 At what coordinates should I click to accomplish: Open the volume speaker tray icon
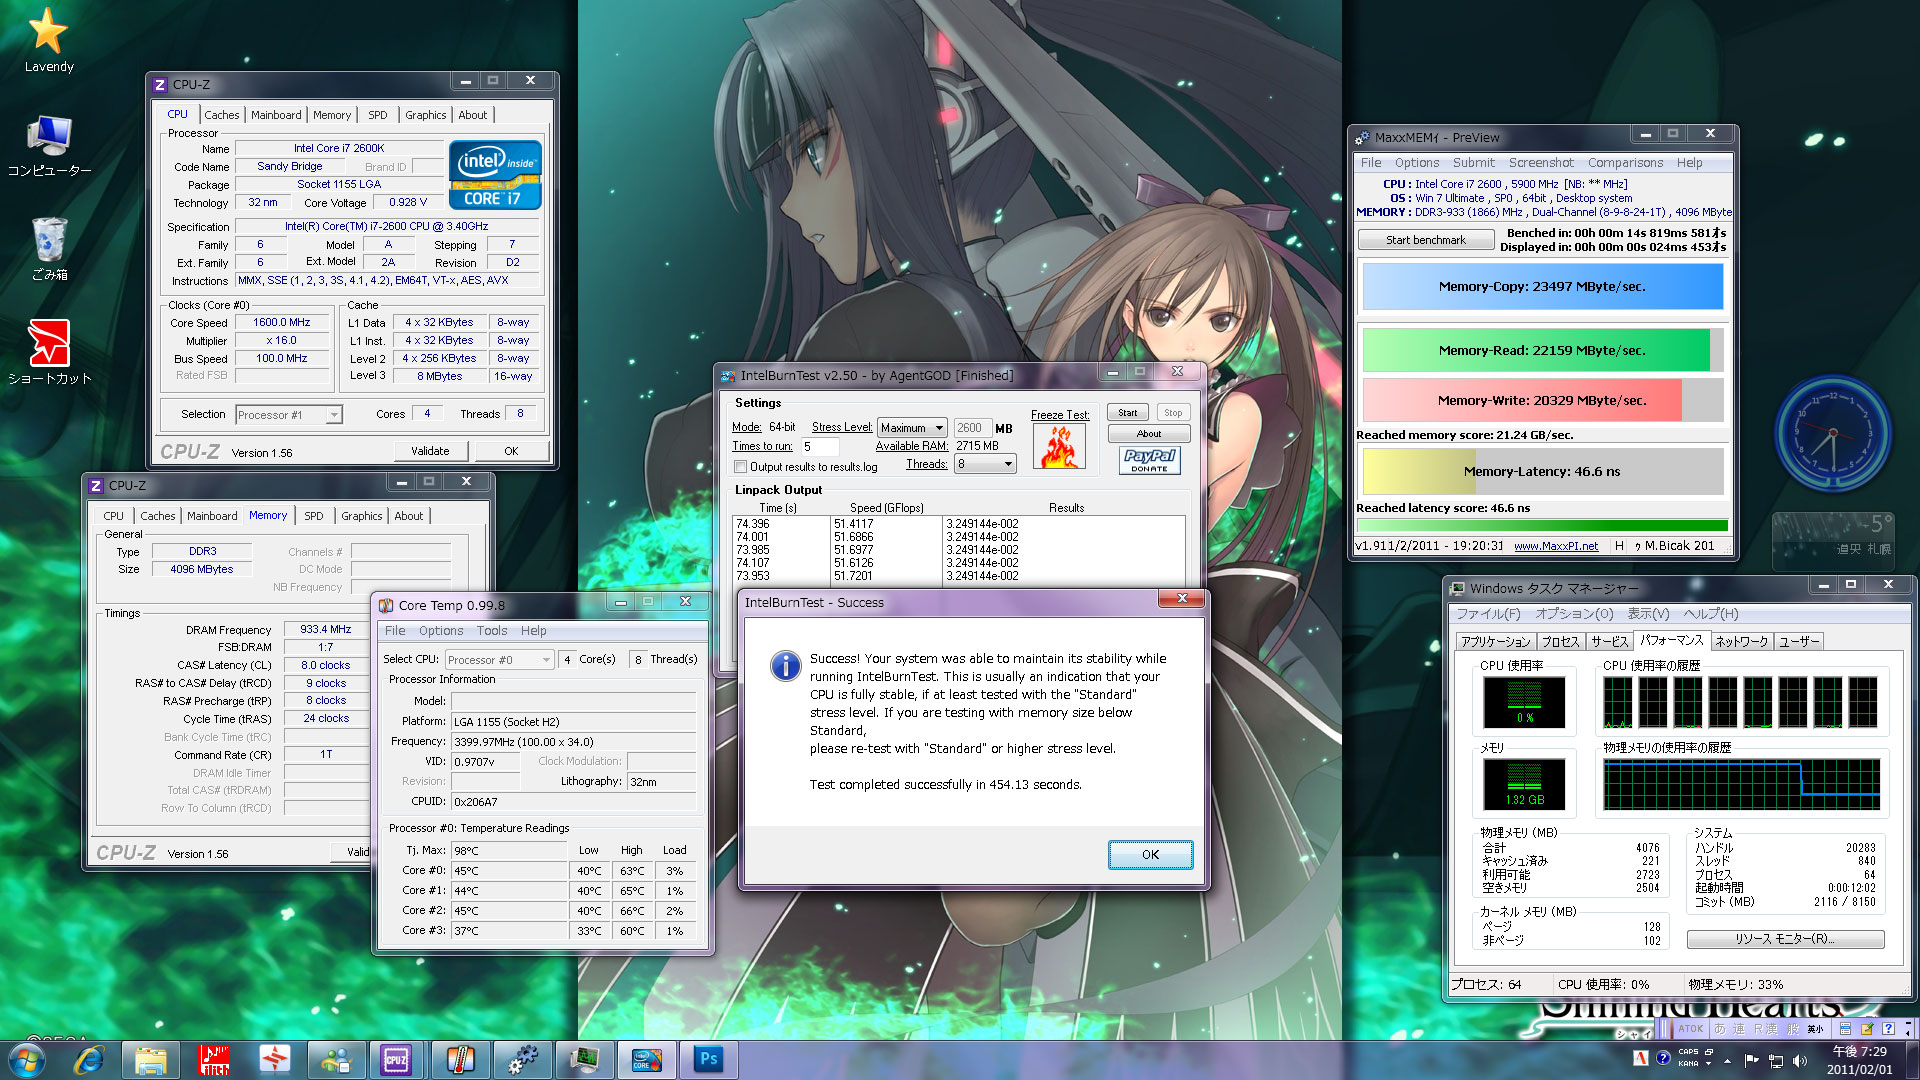pos(1800,1060)
